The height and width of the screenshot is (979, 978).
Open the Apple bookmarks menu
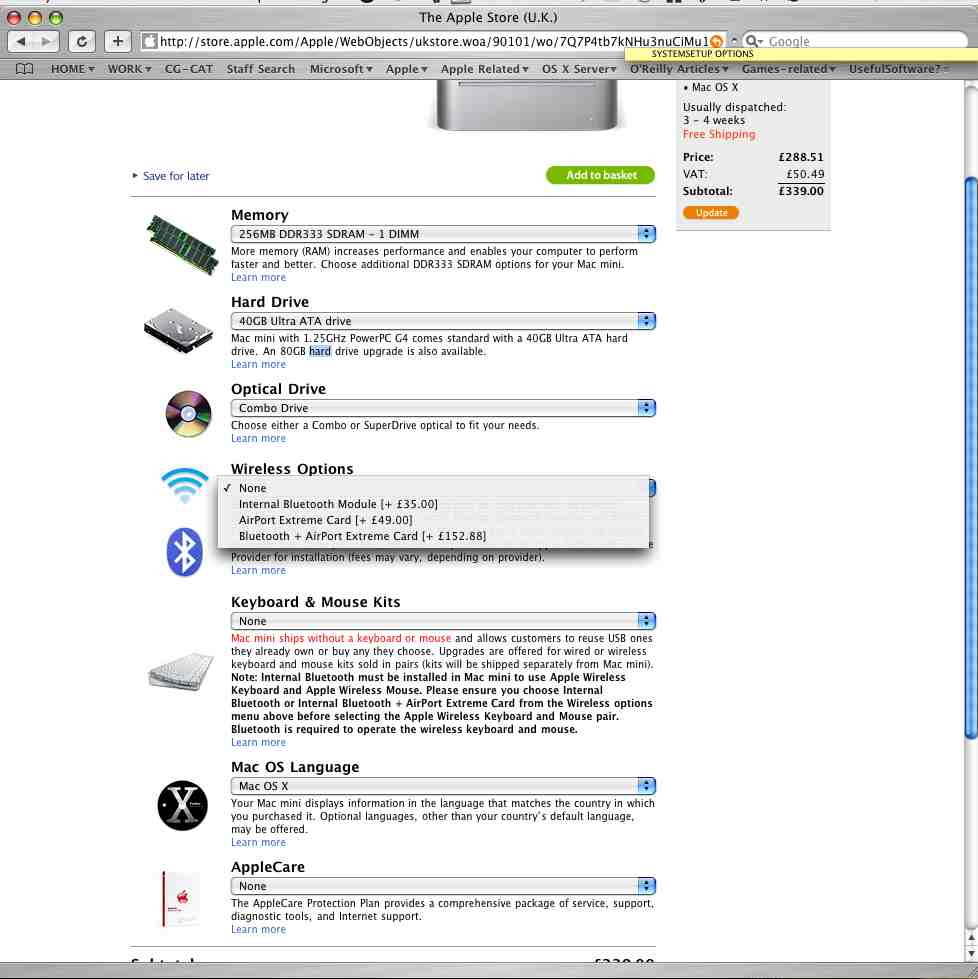(x=407, y=69)
